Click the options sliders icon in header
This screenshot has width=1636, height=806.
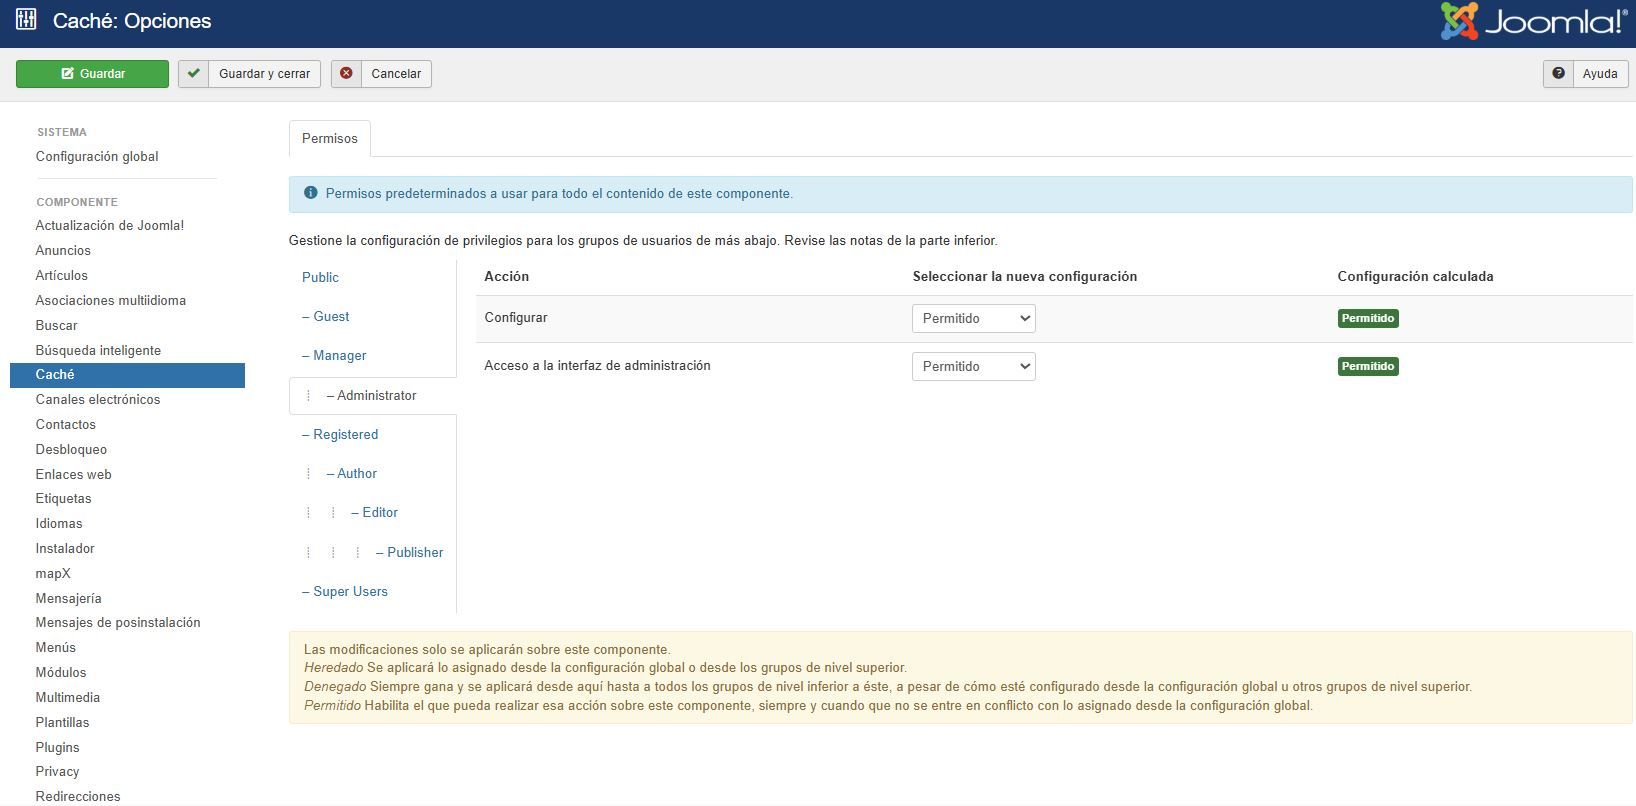(26, 20)
